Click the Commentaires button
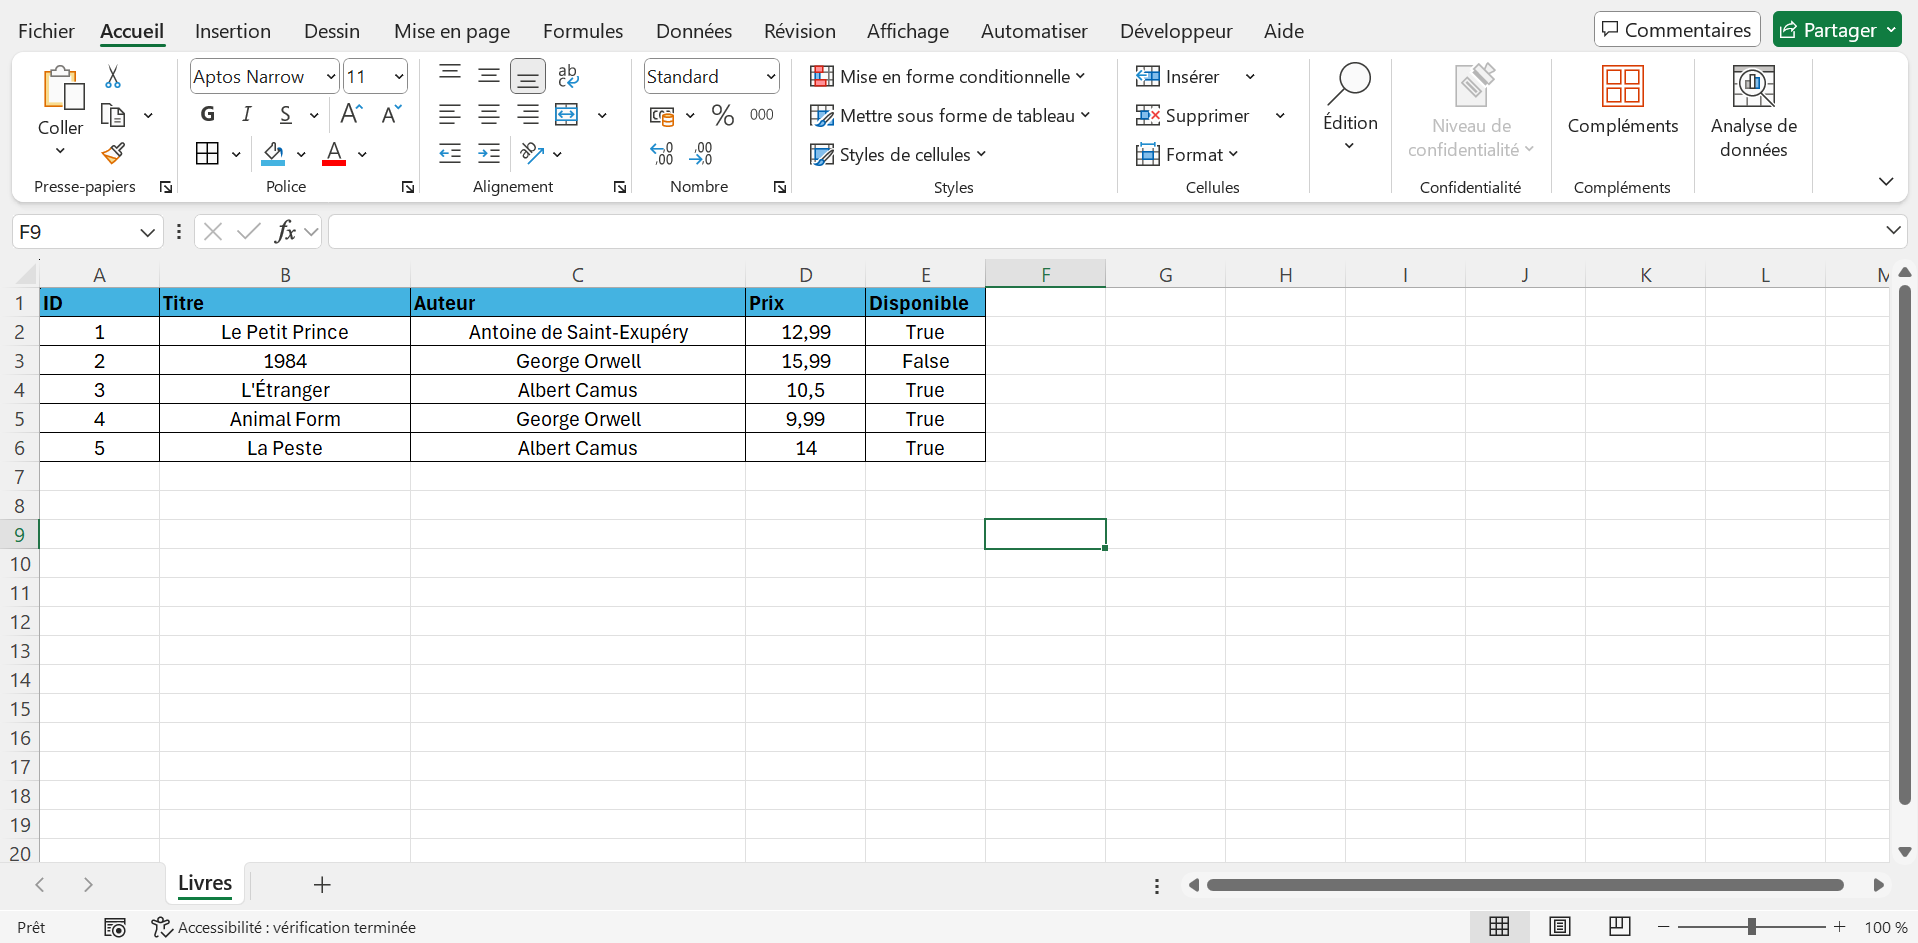The height and width of the screenshot is (943, 1918). tap(1677, 30)
